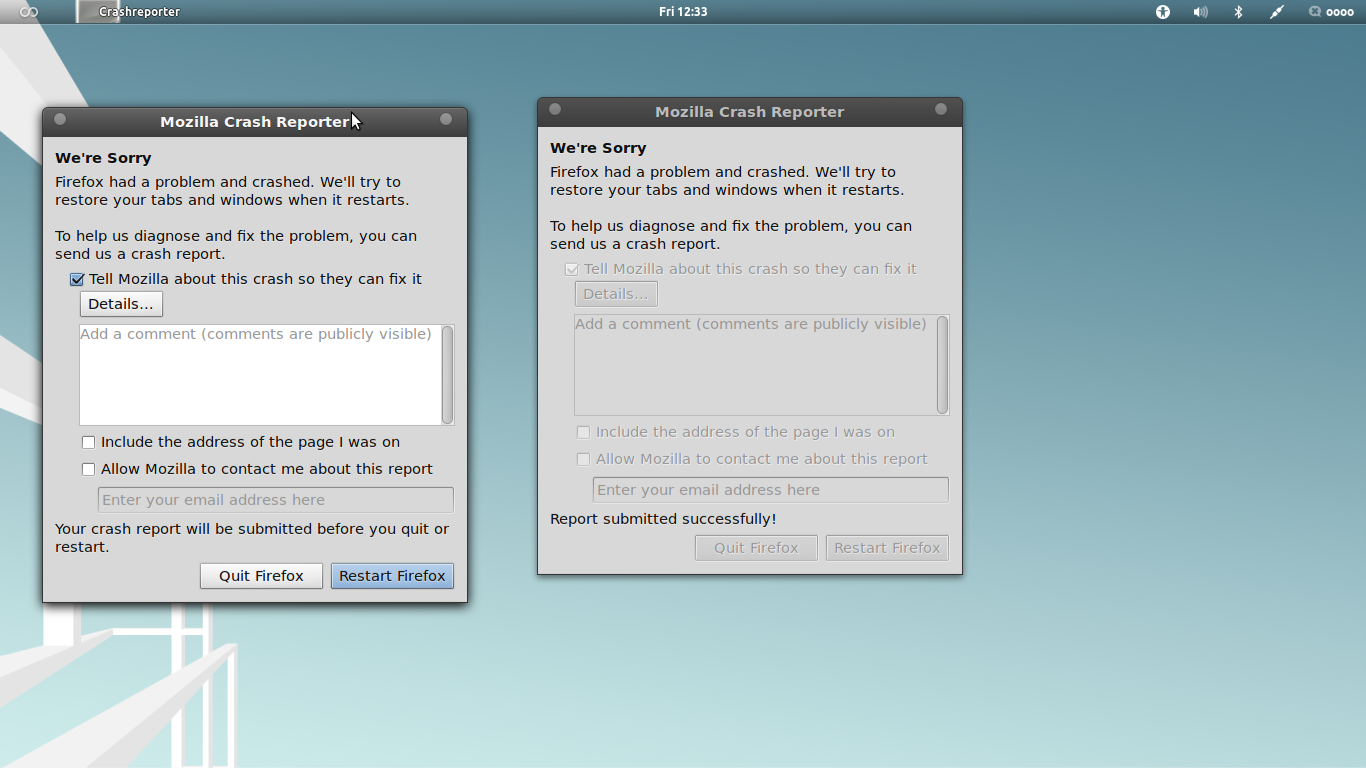
Task: Open the volume speaker icon in top panel
Action: tap(1200, 12)
